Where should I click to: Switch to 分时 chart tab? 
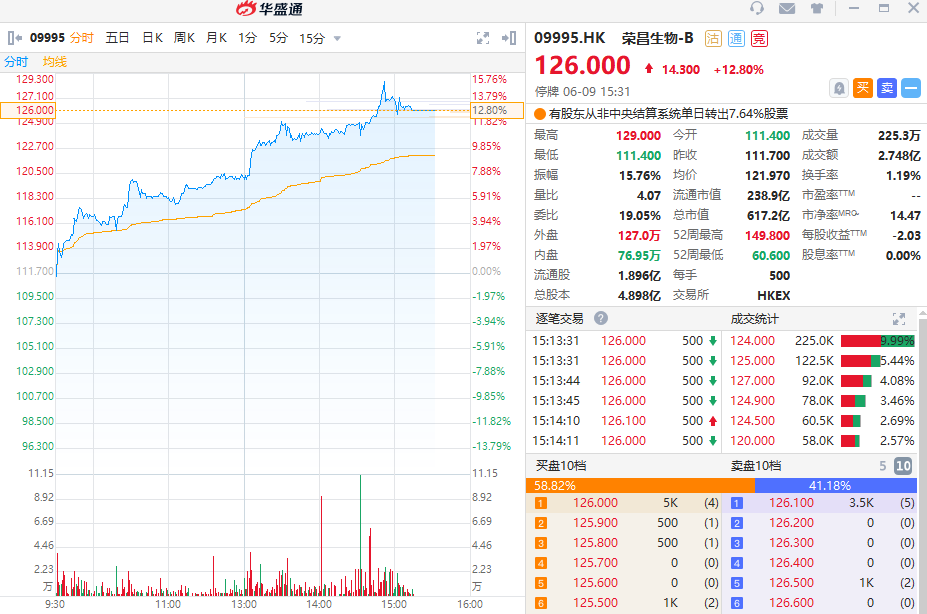tap(82, 38)
